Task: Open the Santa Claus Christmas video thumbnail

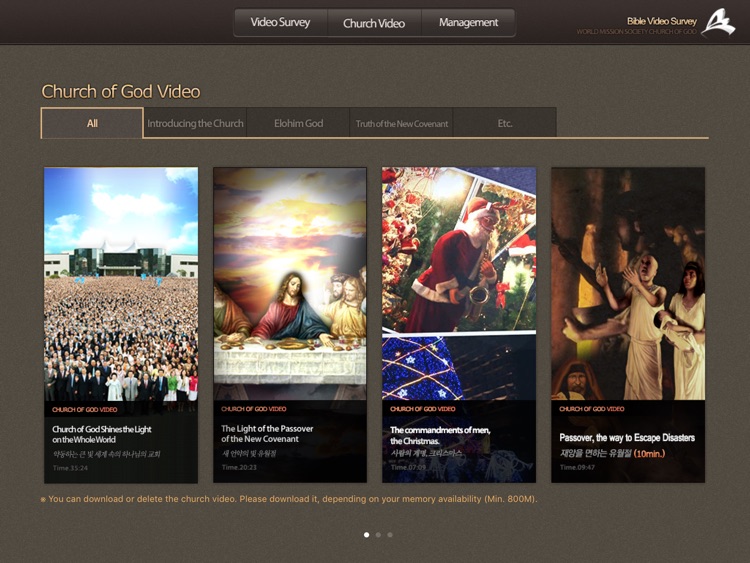Action: pos(459,284)
